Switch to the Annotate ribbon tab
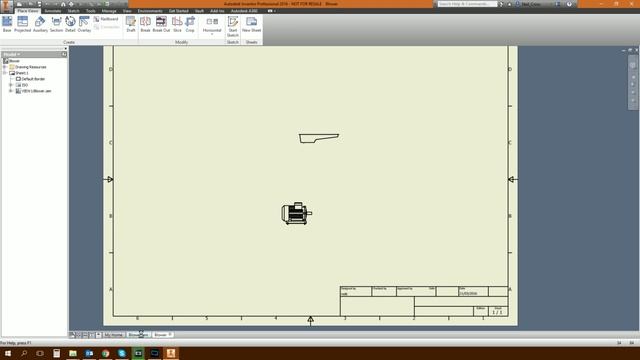 pos(53,11)
